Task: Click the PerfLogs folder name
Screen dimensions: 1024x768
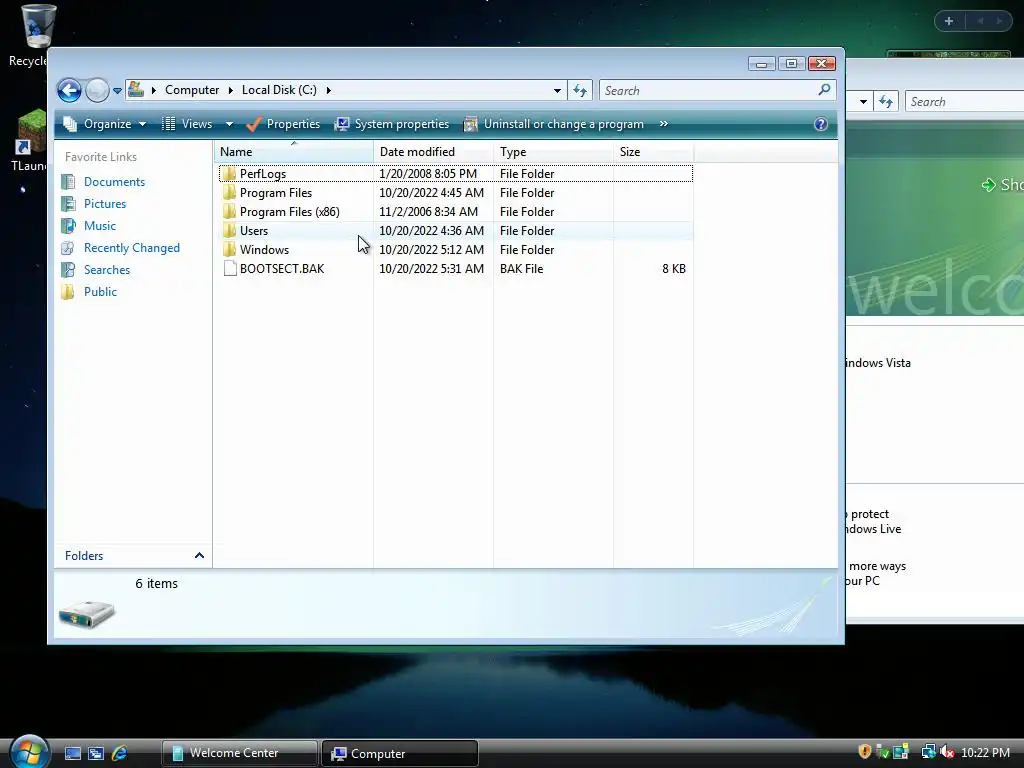Action: [x=263, y=174]
